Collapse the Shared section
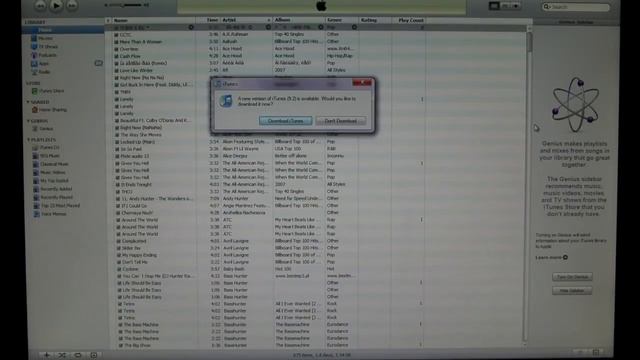640x360 pixels. [x=28, y=102]
